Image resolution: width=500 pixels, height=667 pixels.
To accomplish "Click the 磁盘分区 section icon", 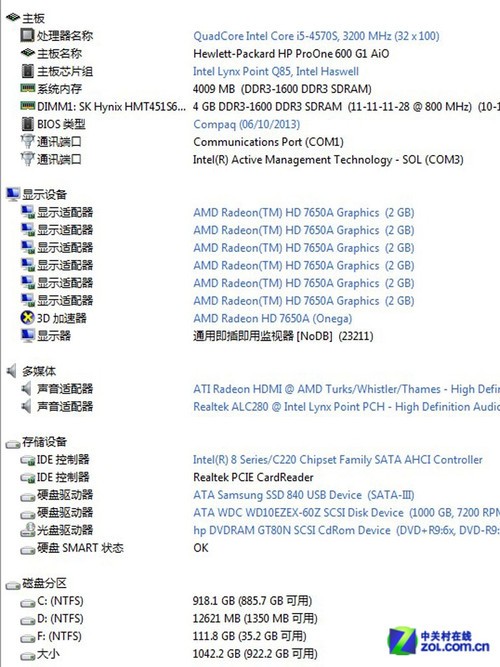I will pos(13,585).
